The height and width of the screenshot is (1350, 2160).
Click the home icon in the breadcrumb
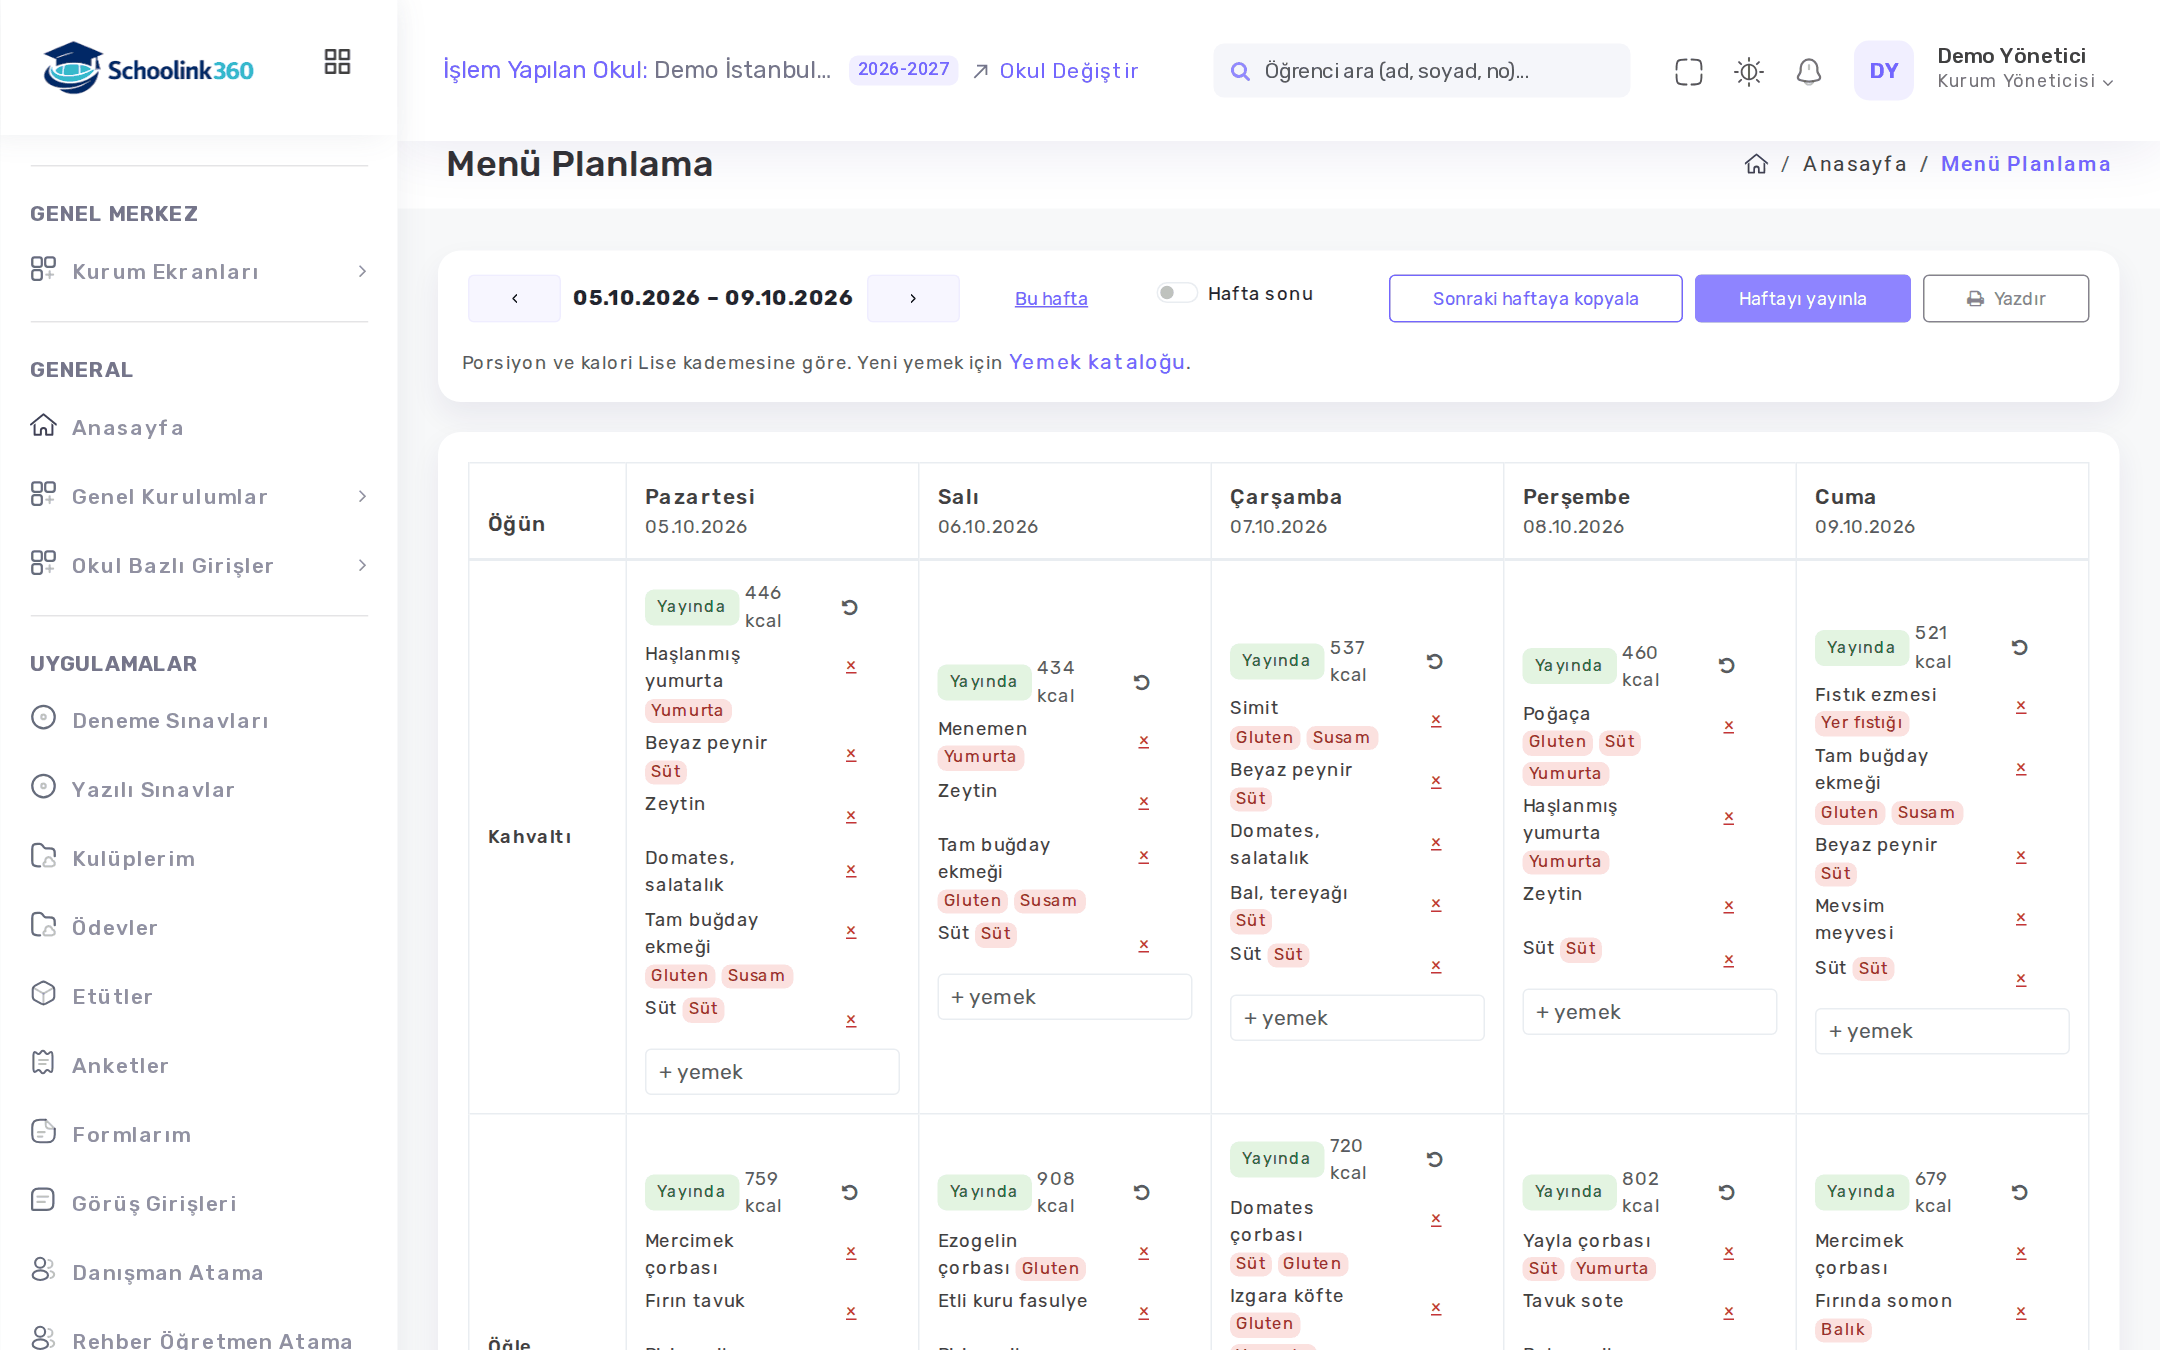point(1756,164)
